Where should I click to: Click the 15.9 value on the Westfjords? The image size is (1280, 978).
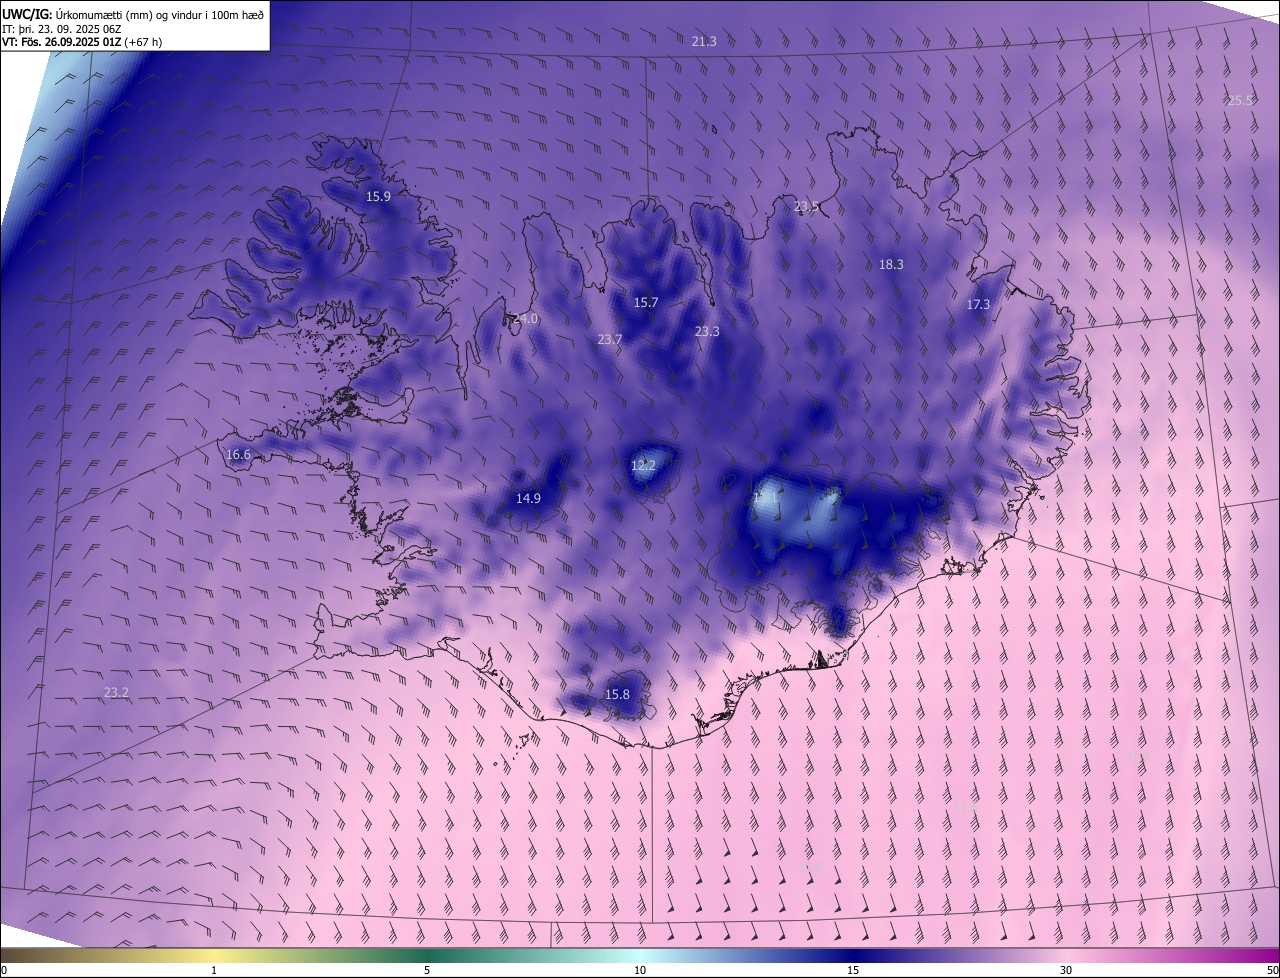[x=378, y=196]
